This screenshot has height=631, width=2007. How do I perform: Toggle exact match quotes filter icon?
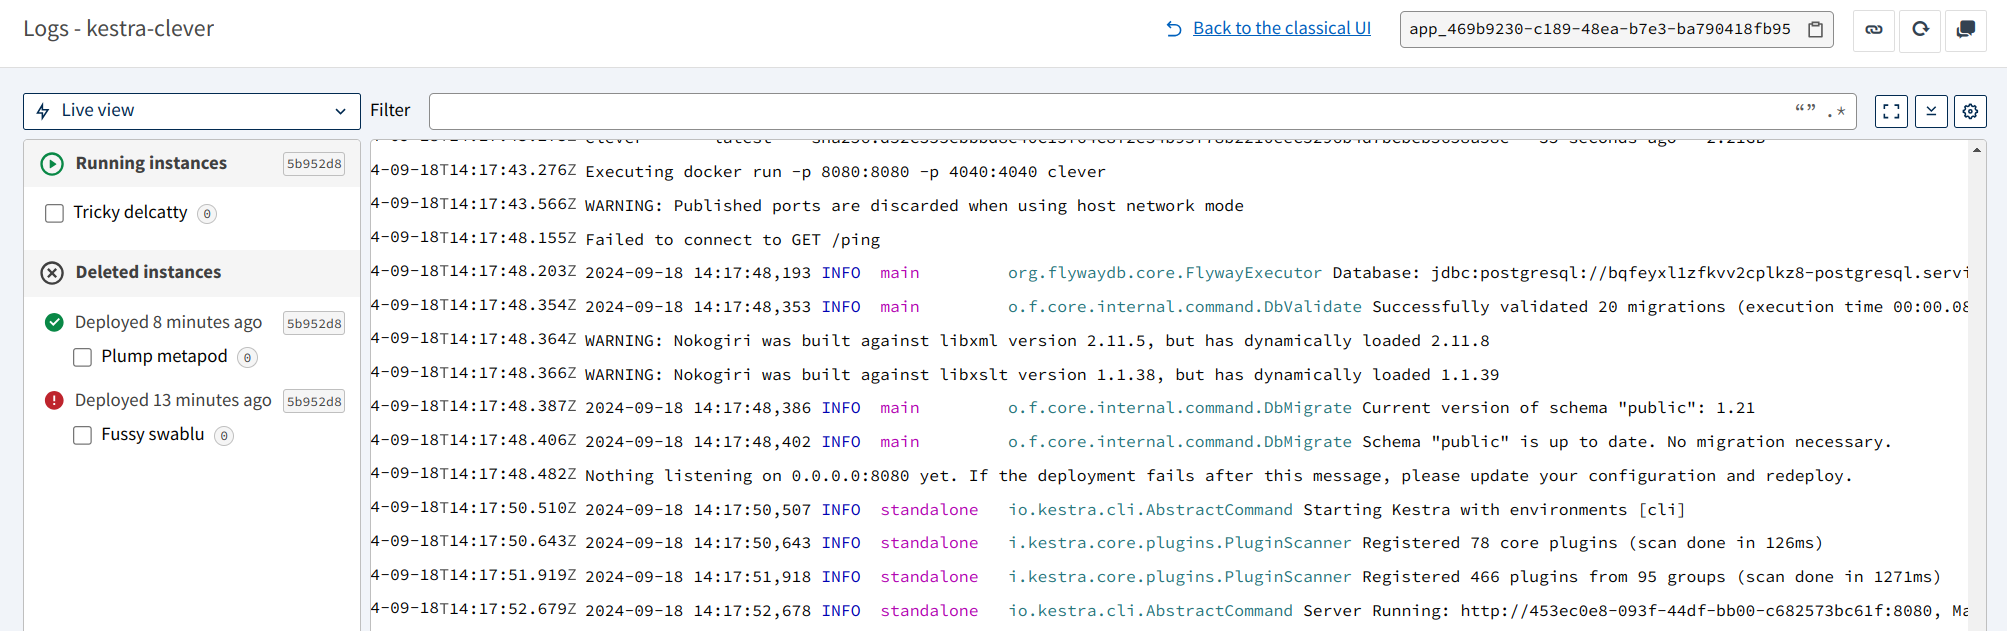pos(1805,111)
